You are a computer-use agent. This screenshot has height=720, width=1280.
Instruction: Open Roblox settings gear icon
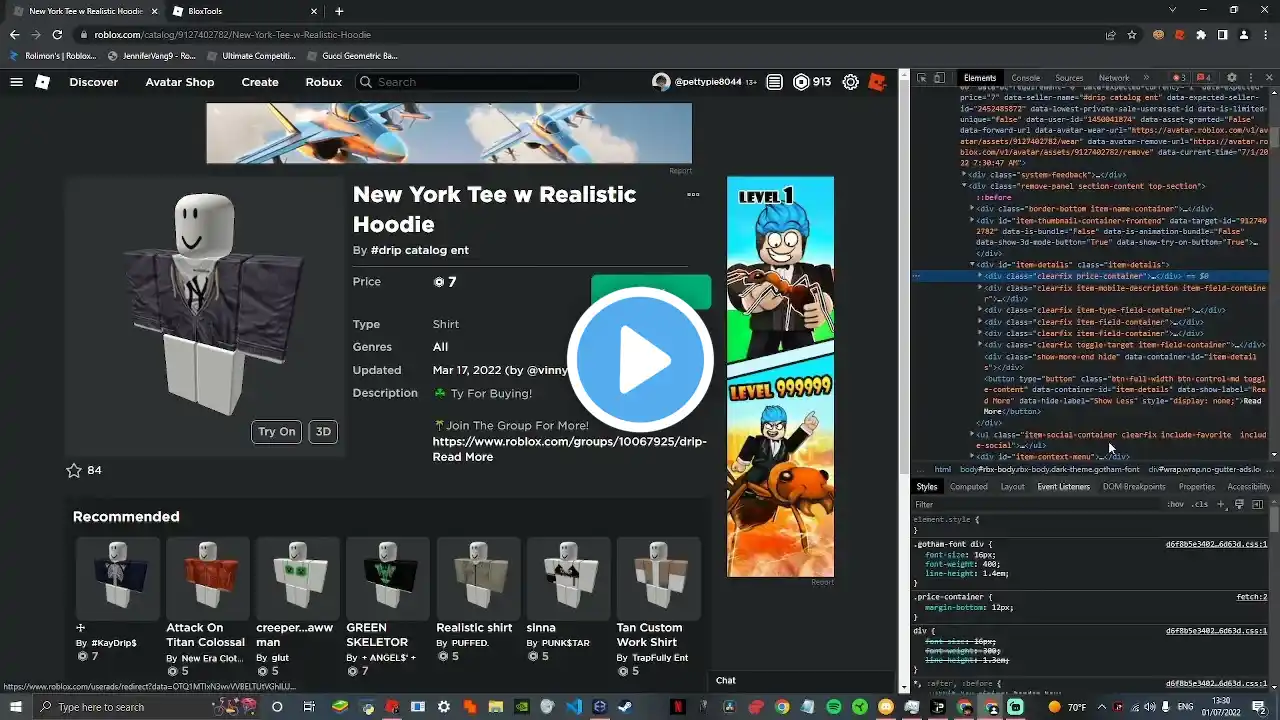[x=850, y=82]
